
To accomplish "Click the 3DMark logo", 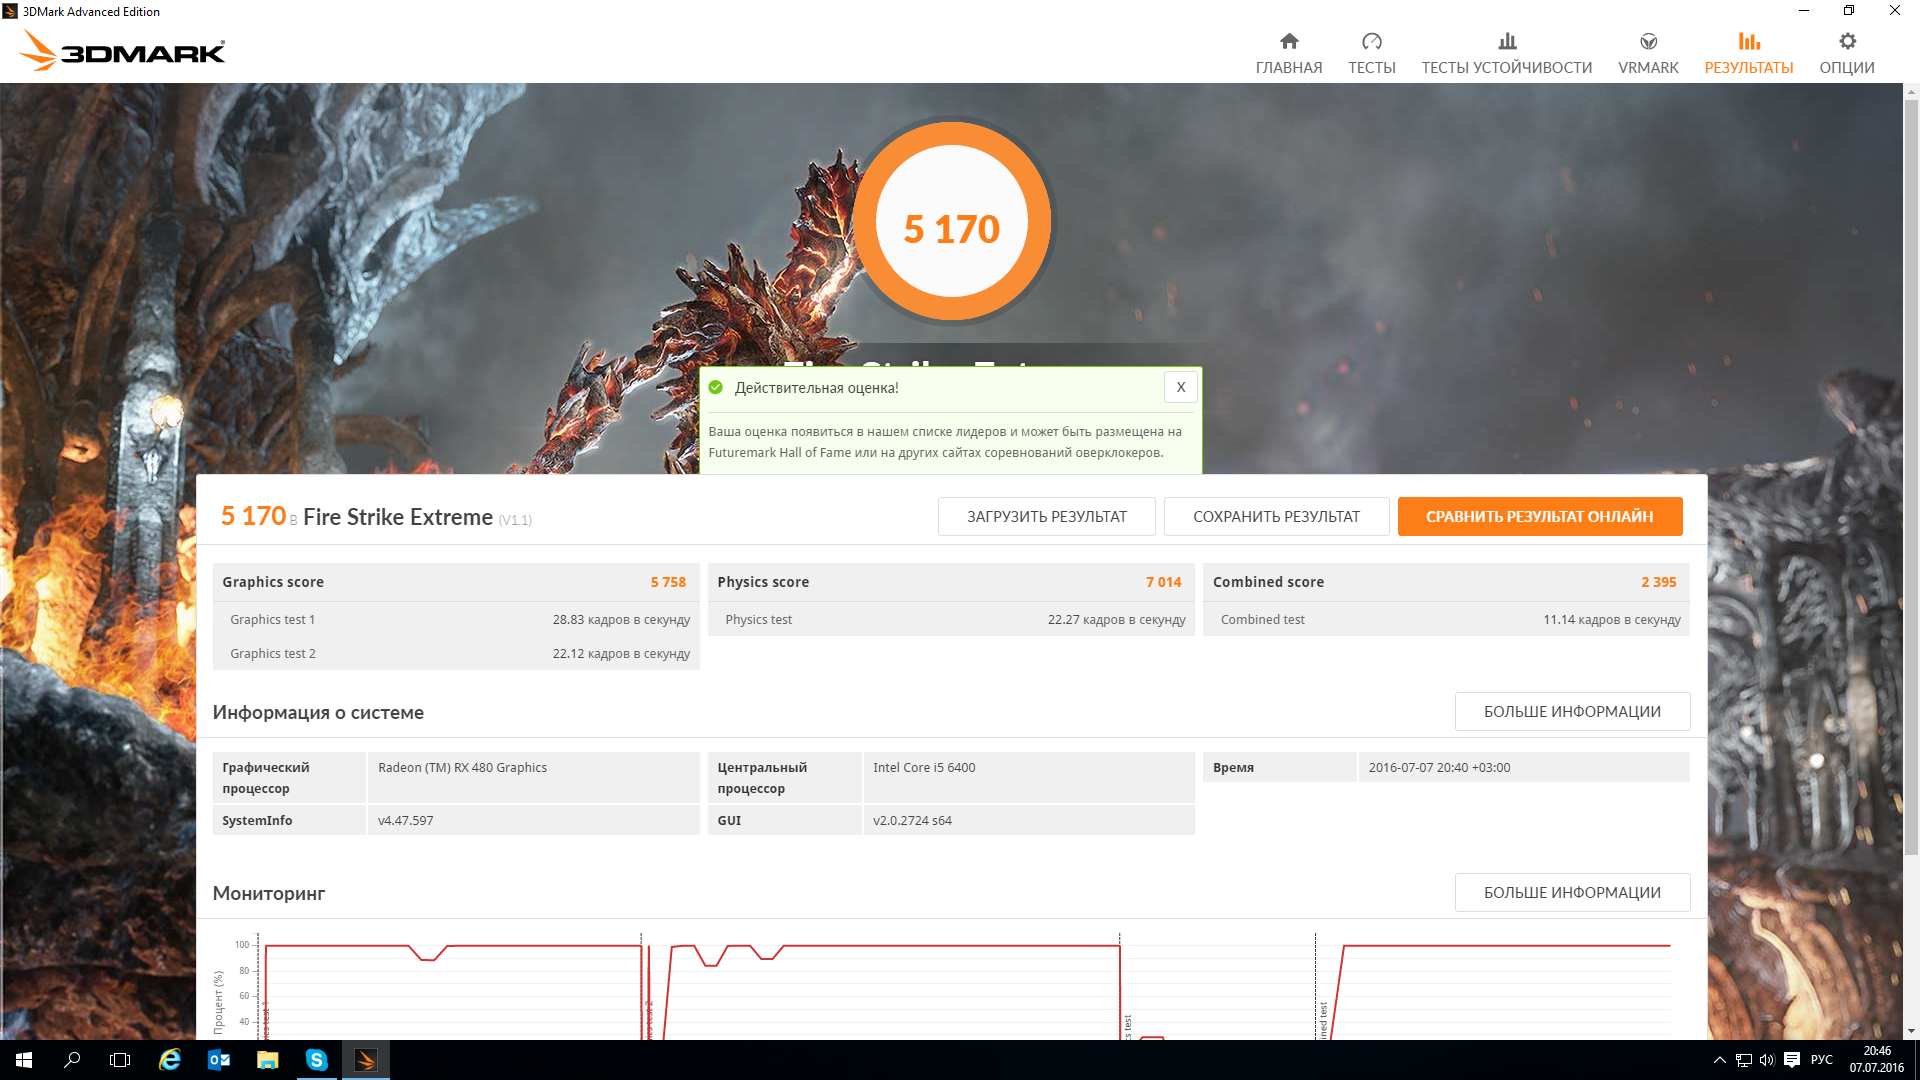I will pos(122,50).
